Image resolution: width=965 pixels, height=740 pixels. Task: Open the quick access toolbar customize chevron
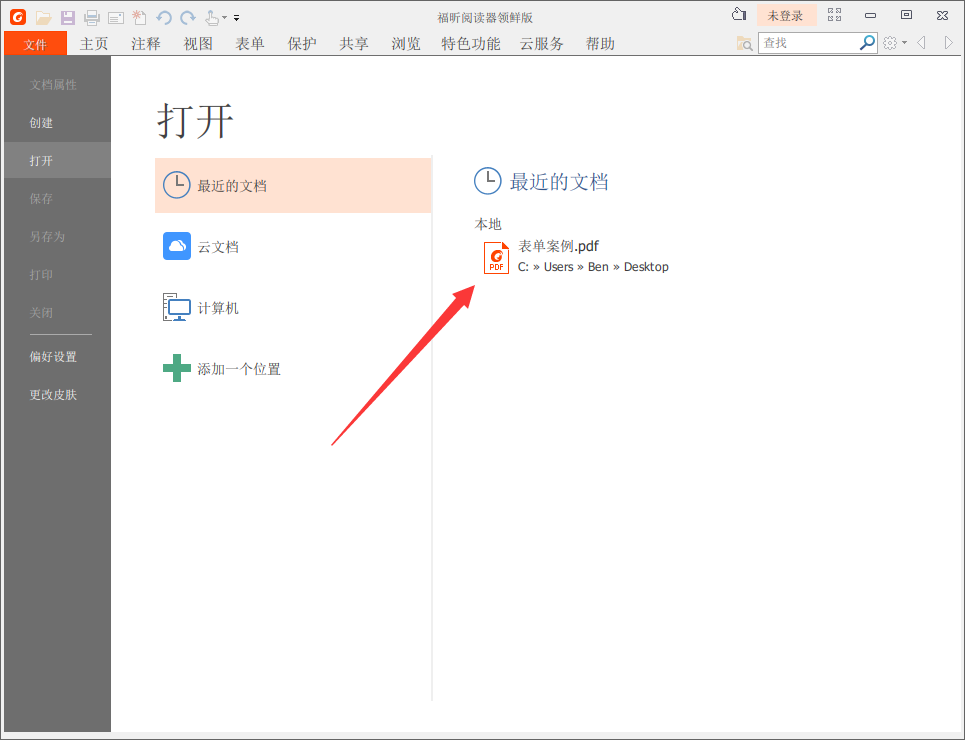pos(236,17)
